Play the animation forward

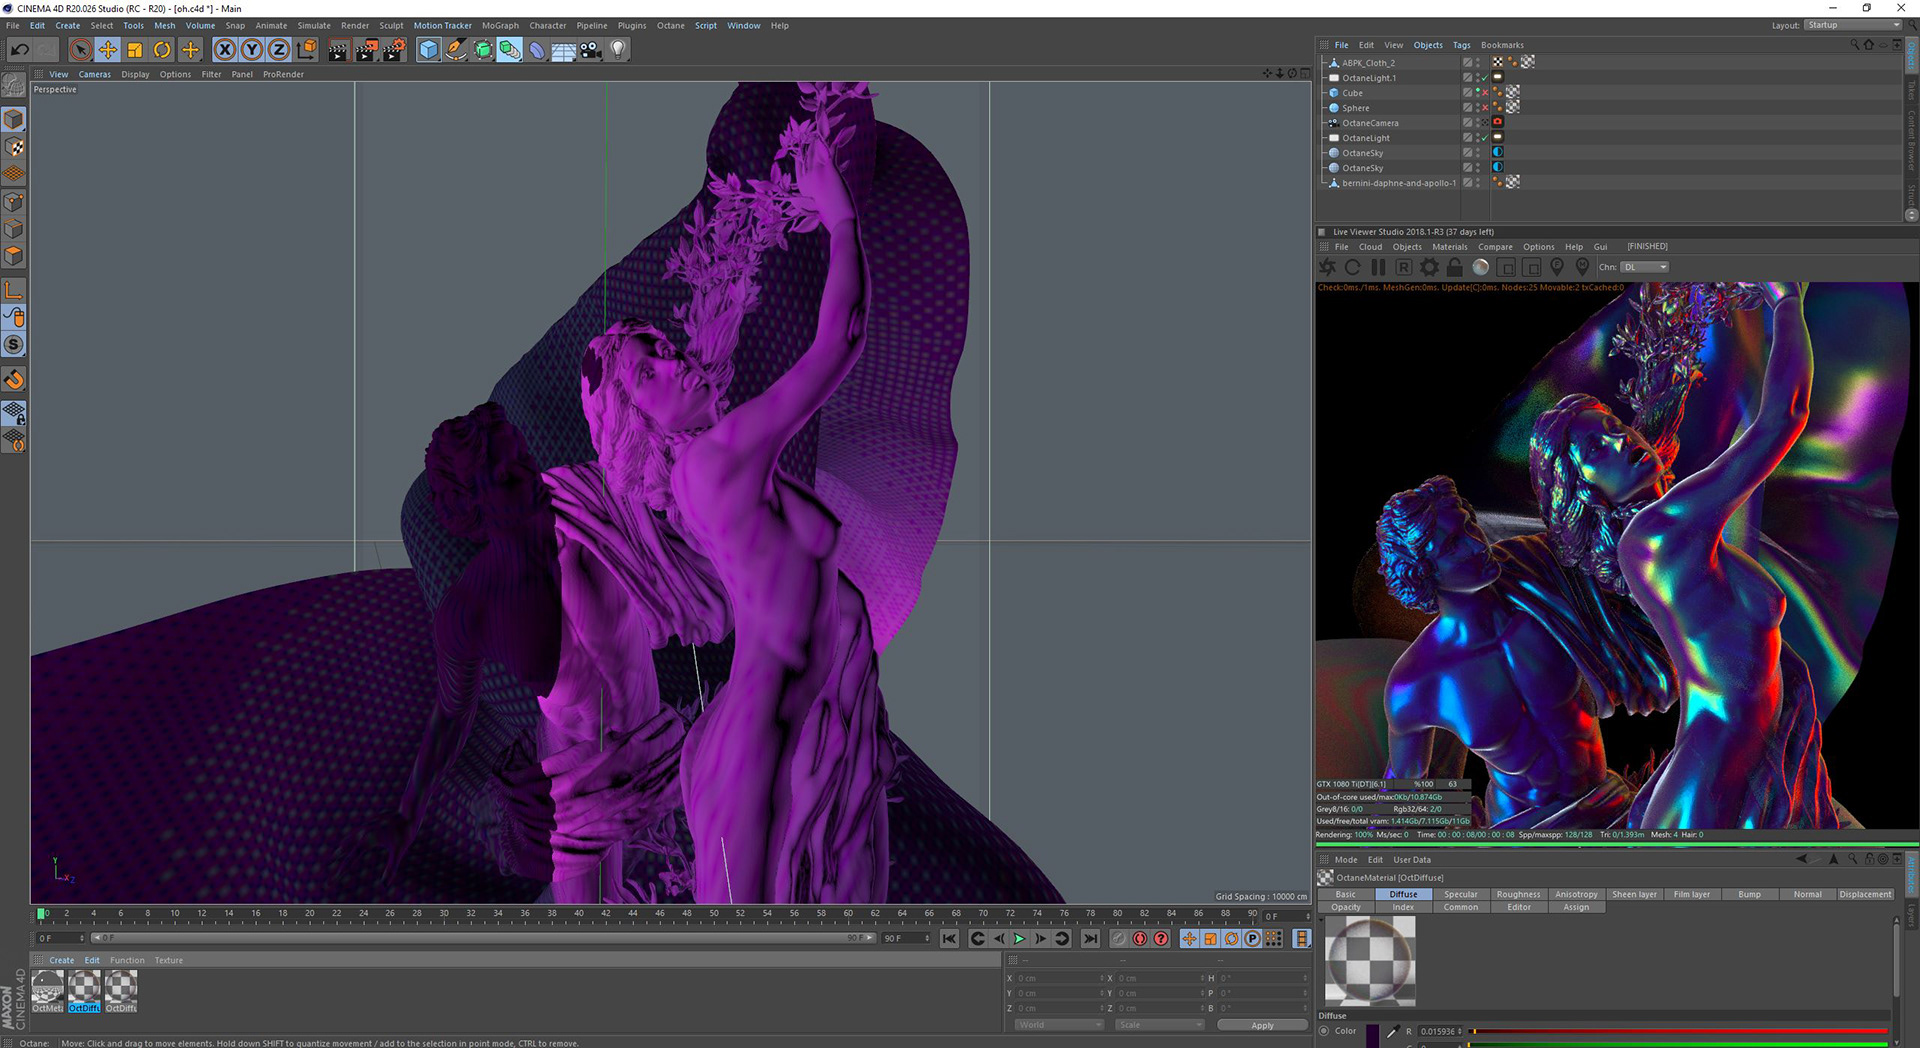(1019, 939)
